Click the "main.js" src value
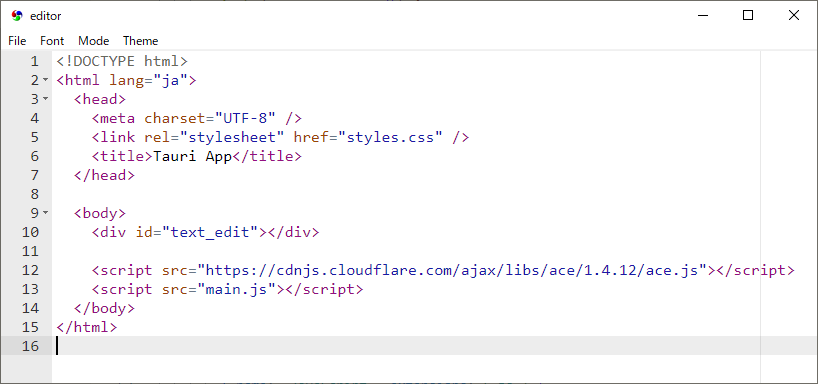The height and width of the screenshot is (384, 818). coord(236,289)
